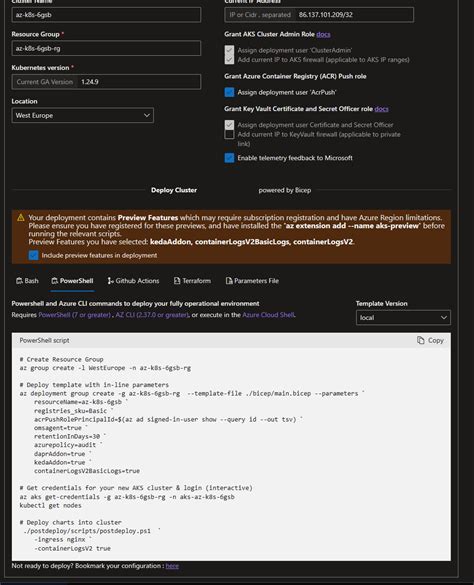Click 'containerLogsV2BasicLogs=true' parameter line
474x585 pixels.
tap(87, 471)
